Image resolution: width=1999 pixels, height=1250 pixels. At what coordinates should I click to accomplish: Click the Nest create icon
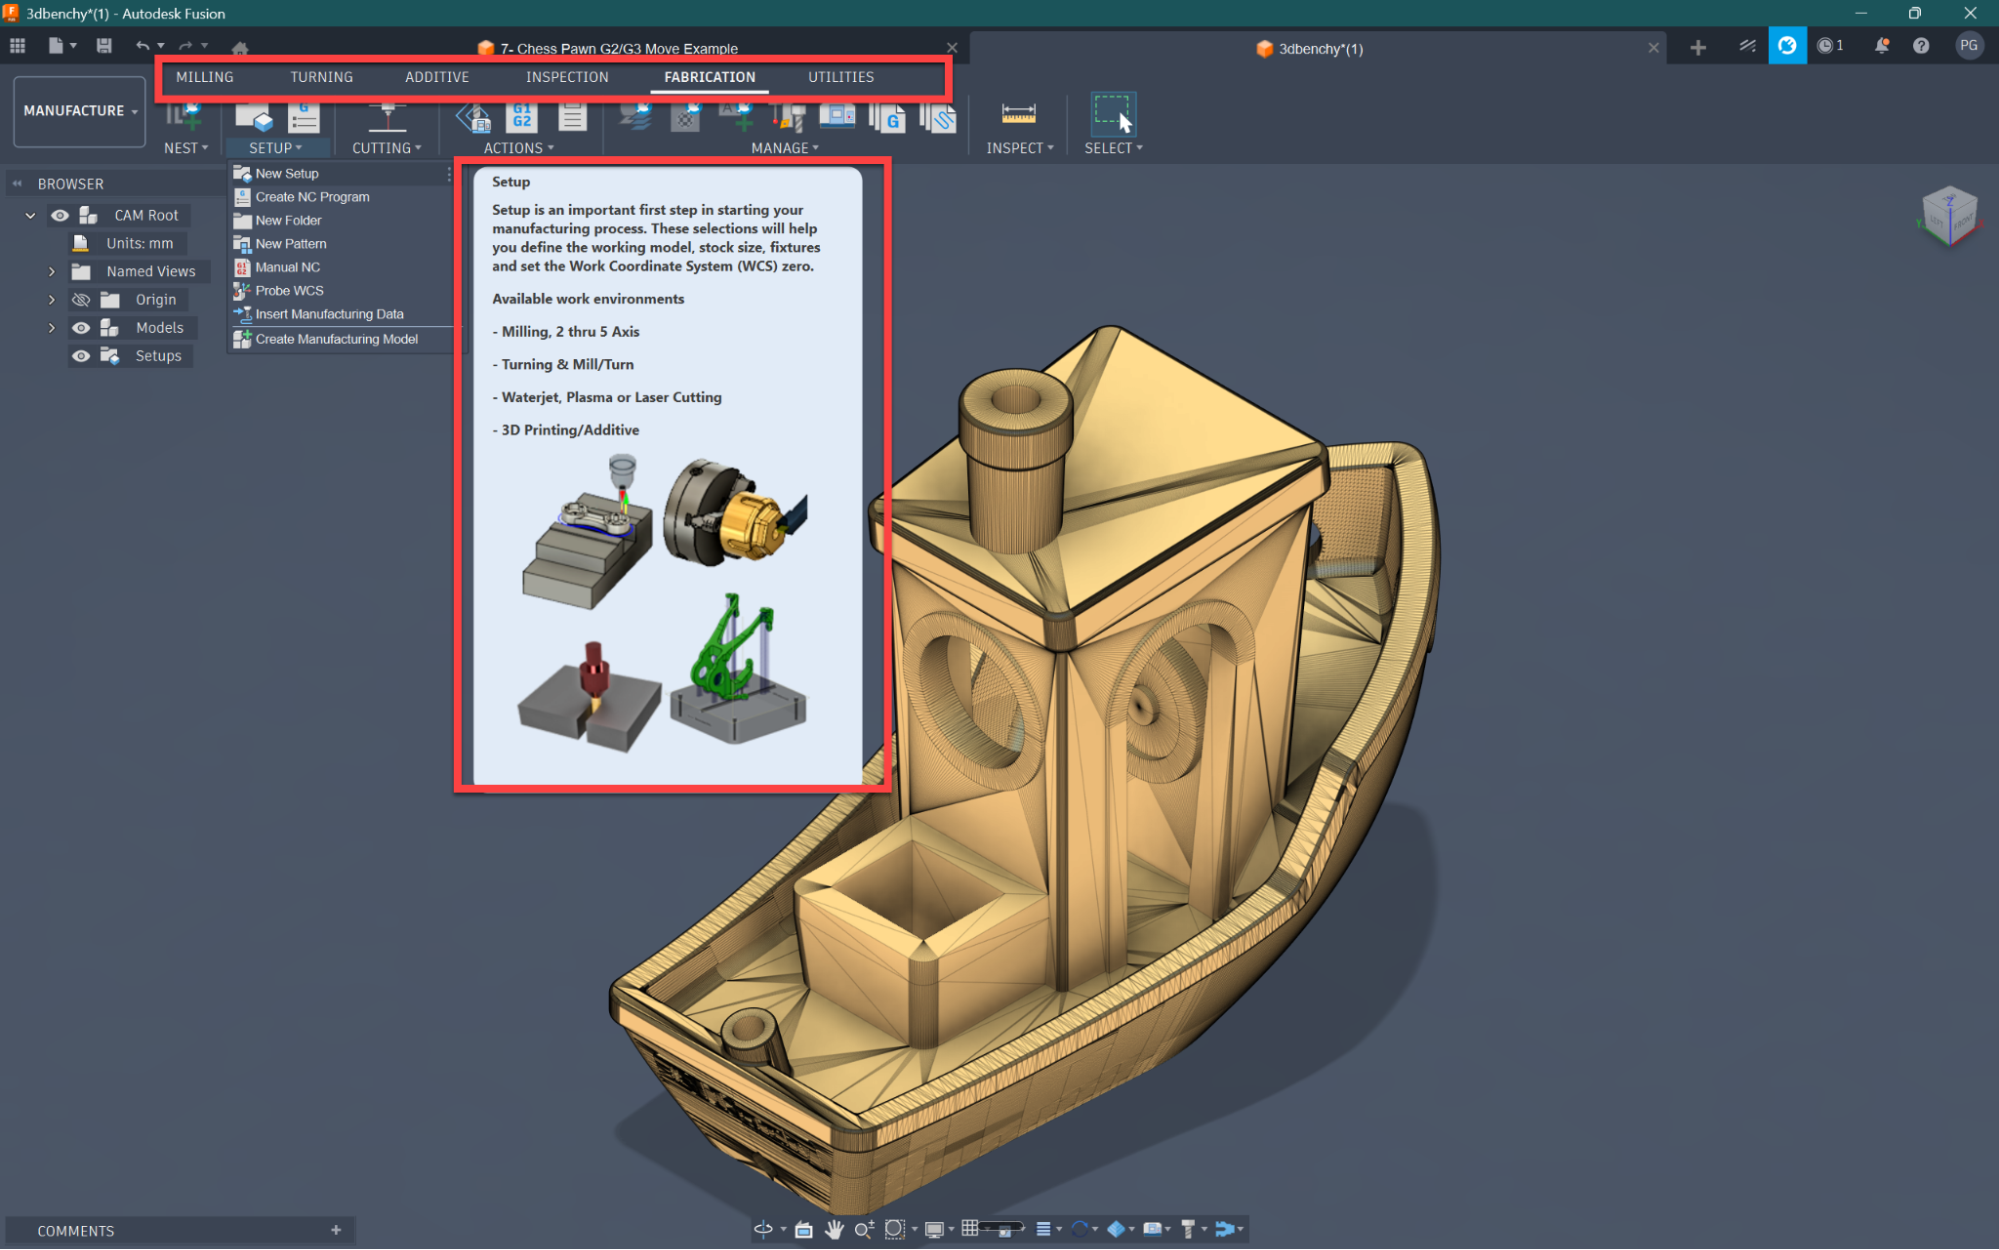coord(185,117)
